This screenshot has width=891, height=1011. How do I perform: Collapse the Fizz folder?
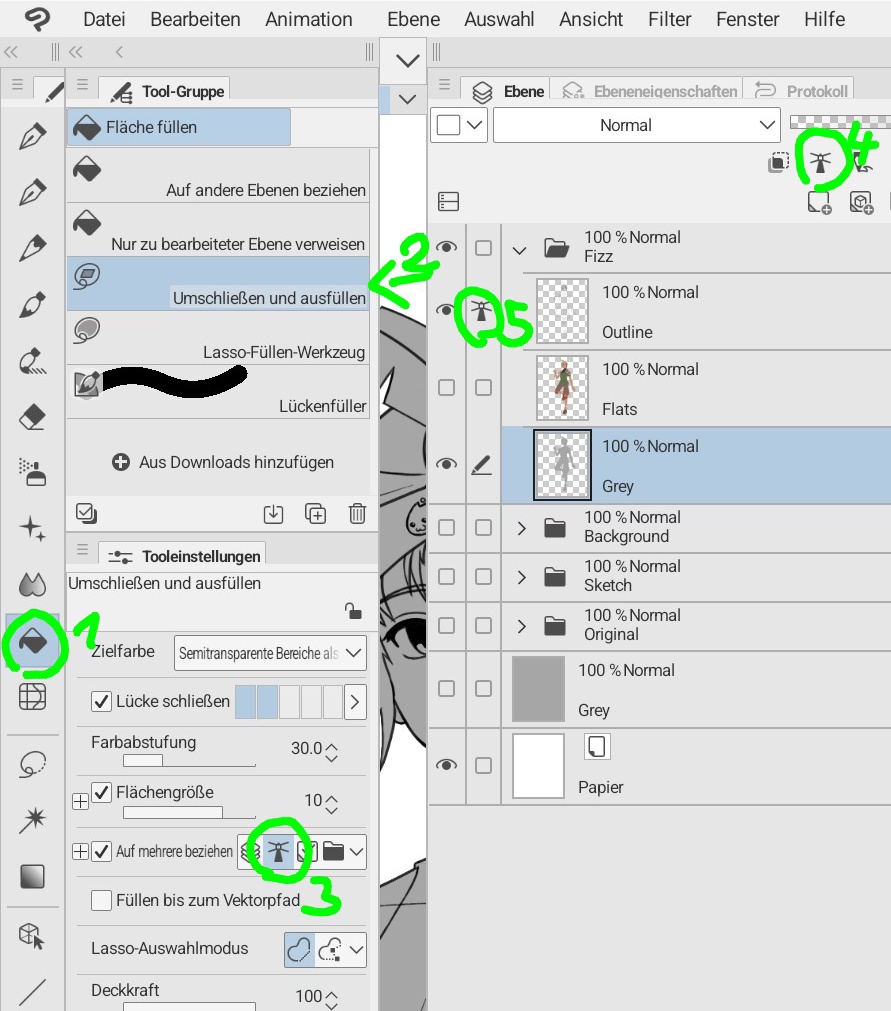click(x=520, y=250)
